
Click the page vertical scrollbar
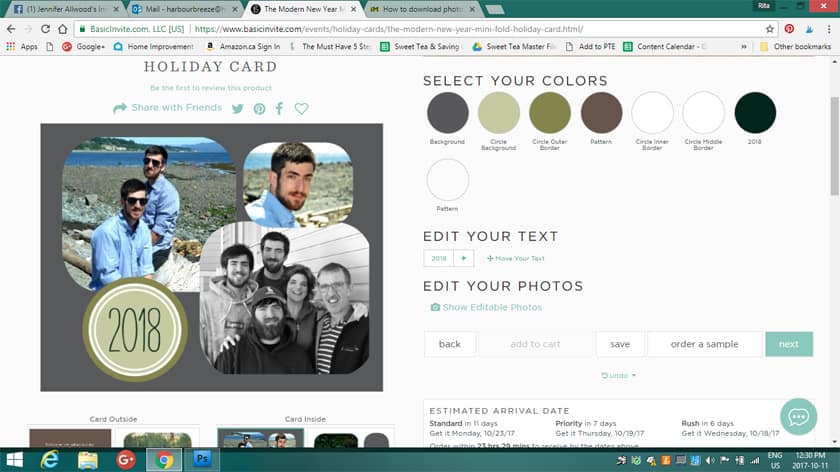point(835,146)
